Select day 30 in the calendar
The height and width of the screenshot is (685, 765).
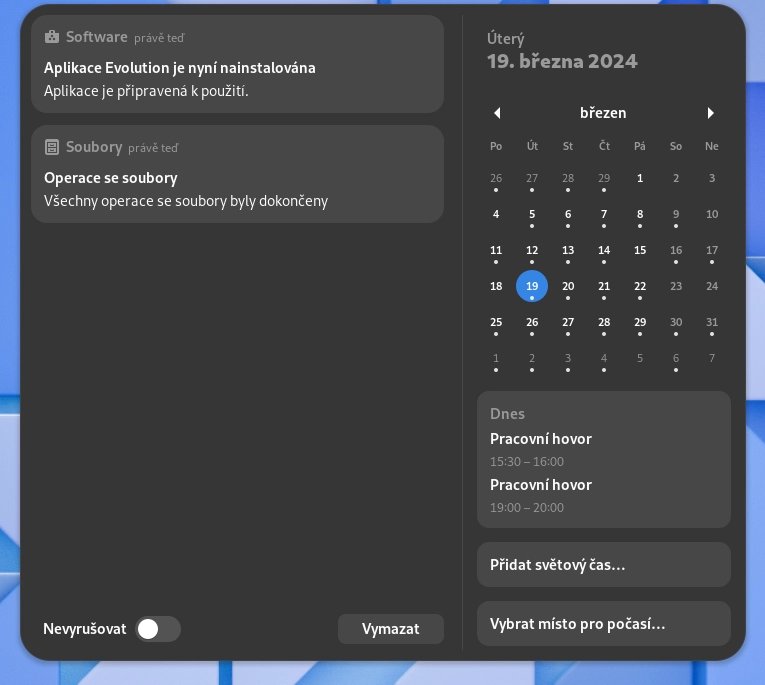point(676,322)
